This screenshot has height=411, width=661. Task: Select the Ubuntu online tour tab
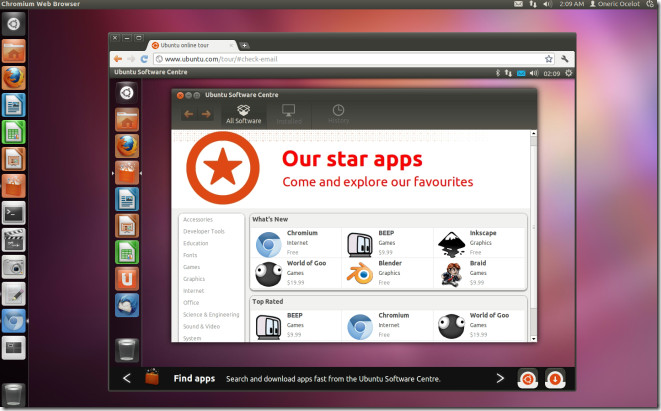click(192, 45)
